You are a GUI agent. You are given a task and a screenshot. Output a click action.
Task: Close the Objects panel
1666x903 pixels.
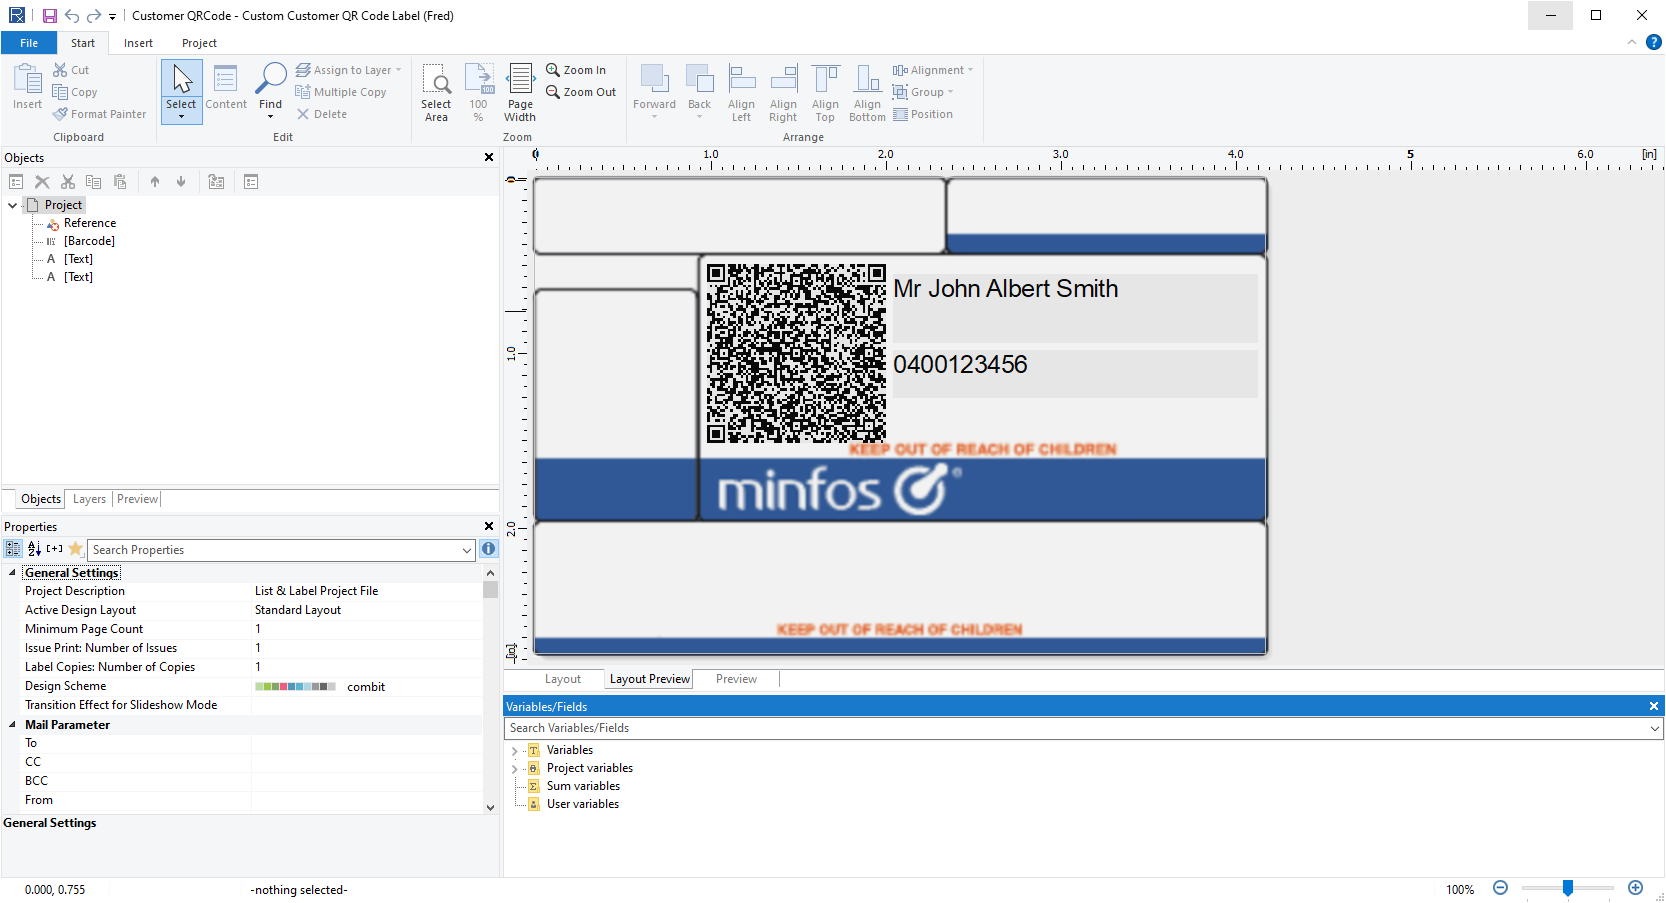pyautogui.click(x=489, y=157)
